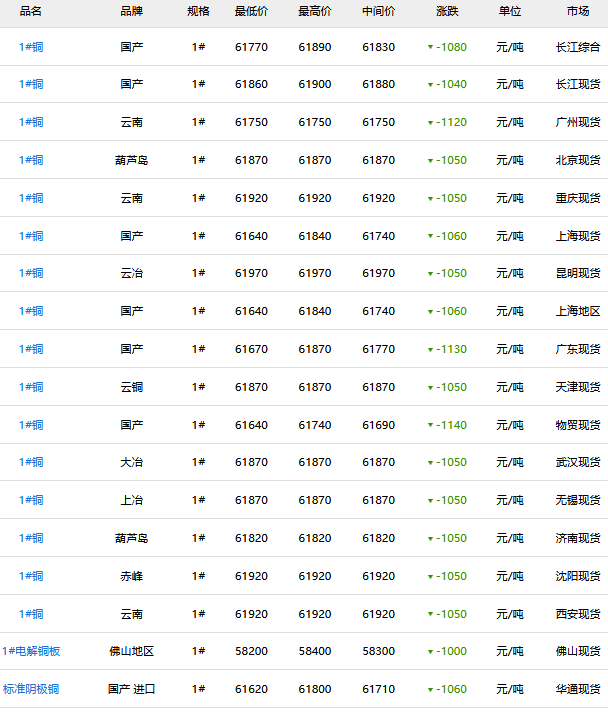
Task: Click the green triangle next to -1130
Action: coord(430,350)
